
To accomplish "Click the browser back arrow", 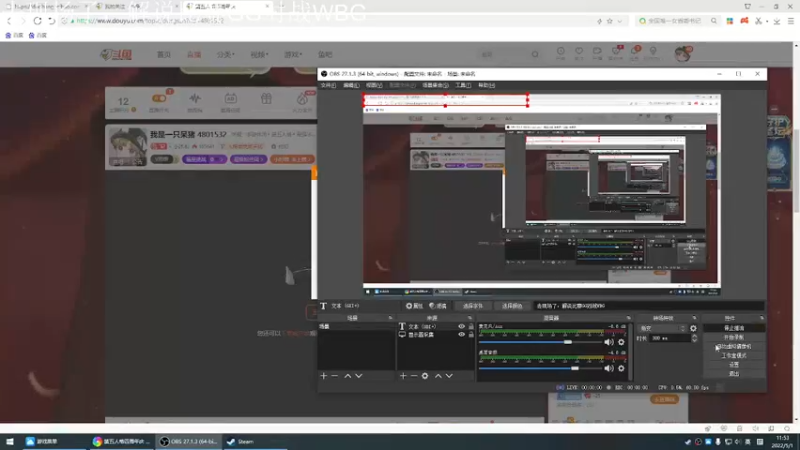I will tap(9, 21).
